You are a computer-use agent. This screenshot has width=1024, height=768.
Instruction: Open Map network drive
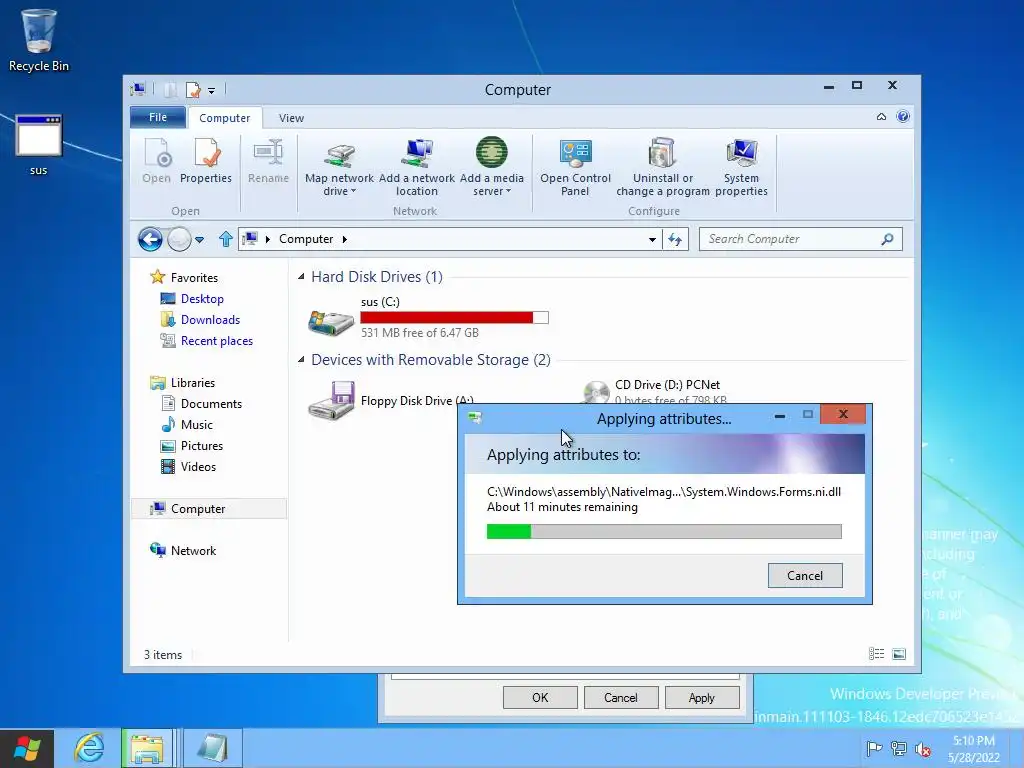339,167
